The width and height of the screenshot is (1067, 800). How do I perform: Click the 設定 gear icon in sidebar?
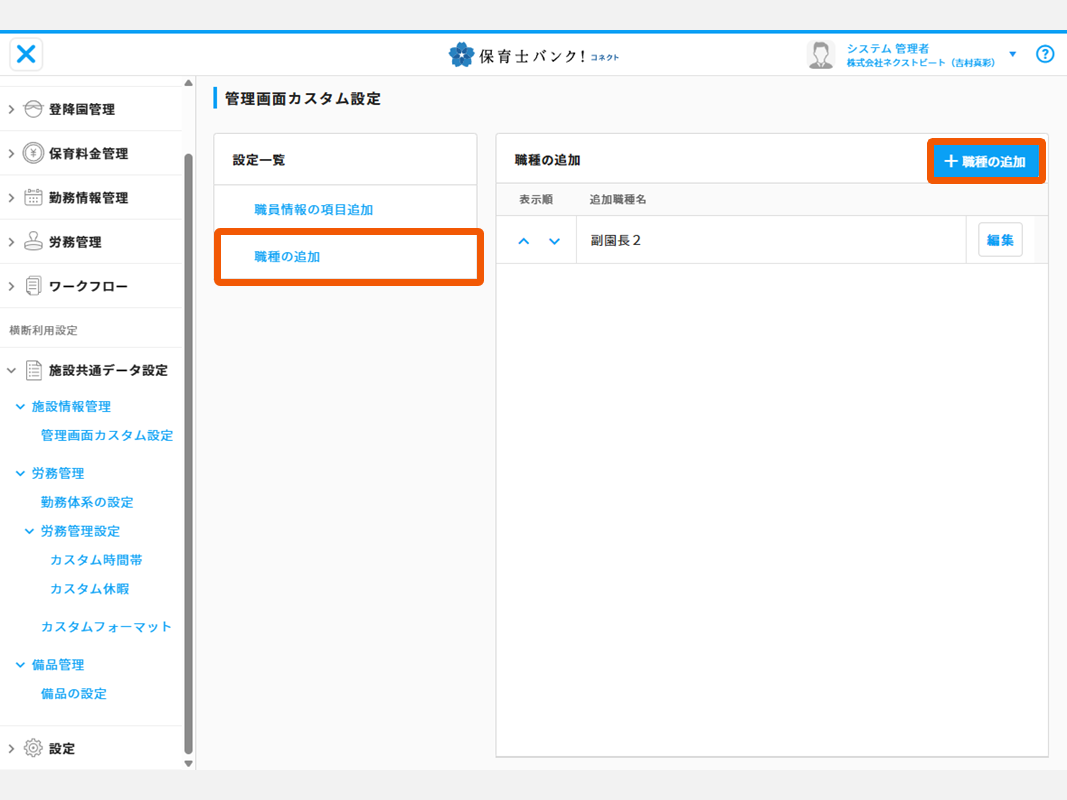point(33,748)
